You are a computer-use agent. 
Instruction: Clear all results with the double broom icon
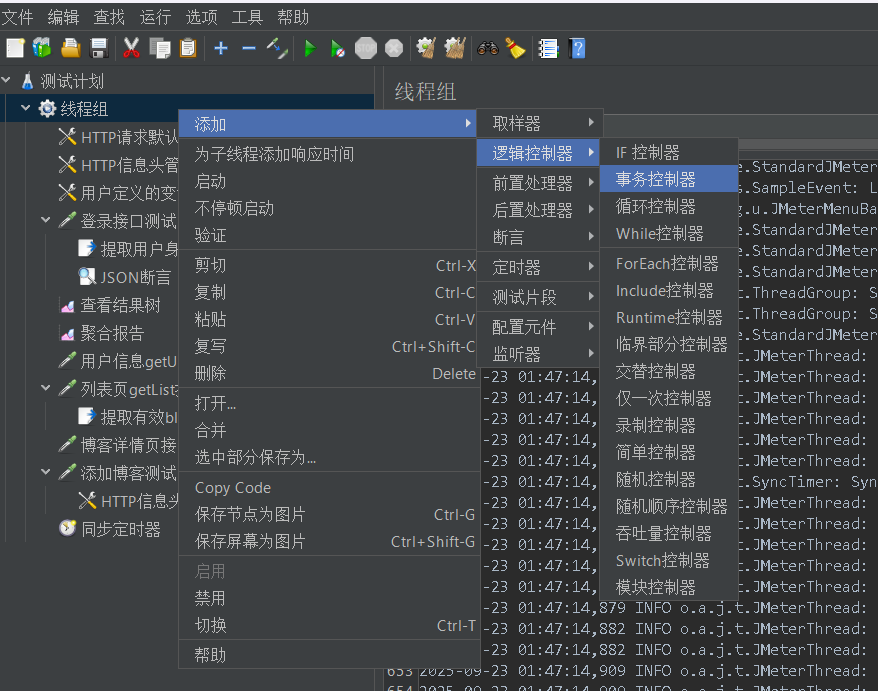click(x=453, y=47)
